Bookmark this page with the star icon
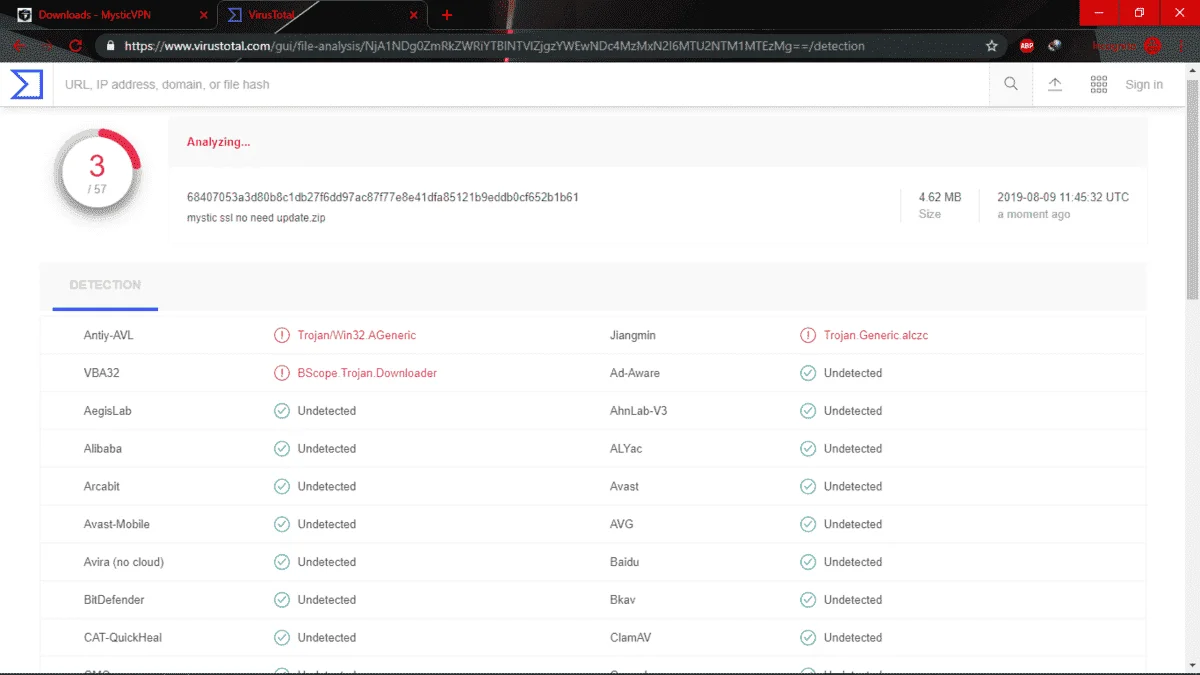The width and height of the screenshot is (1200, 675). [992, 46]
